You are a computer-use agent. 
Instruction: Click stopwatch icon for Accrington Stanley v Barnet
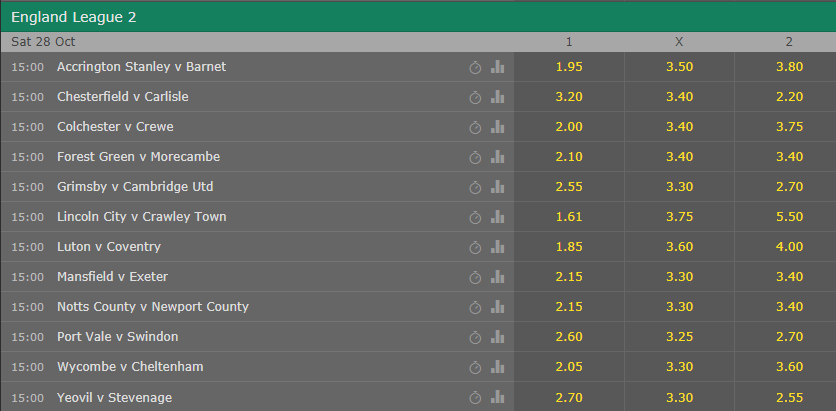pos(475,67)
